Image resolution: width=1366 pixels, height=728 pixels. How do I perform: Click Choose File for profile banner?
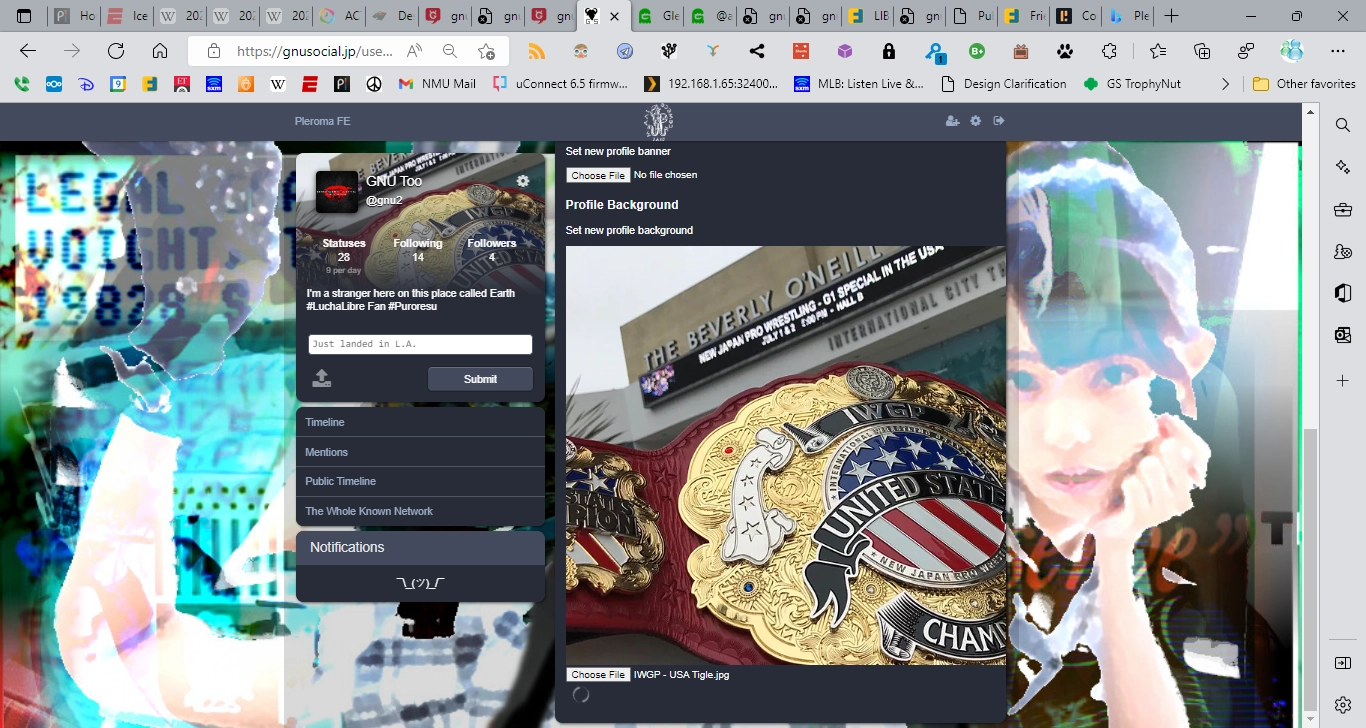(598, 175)
